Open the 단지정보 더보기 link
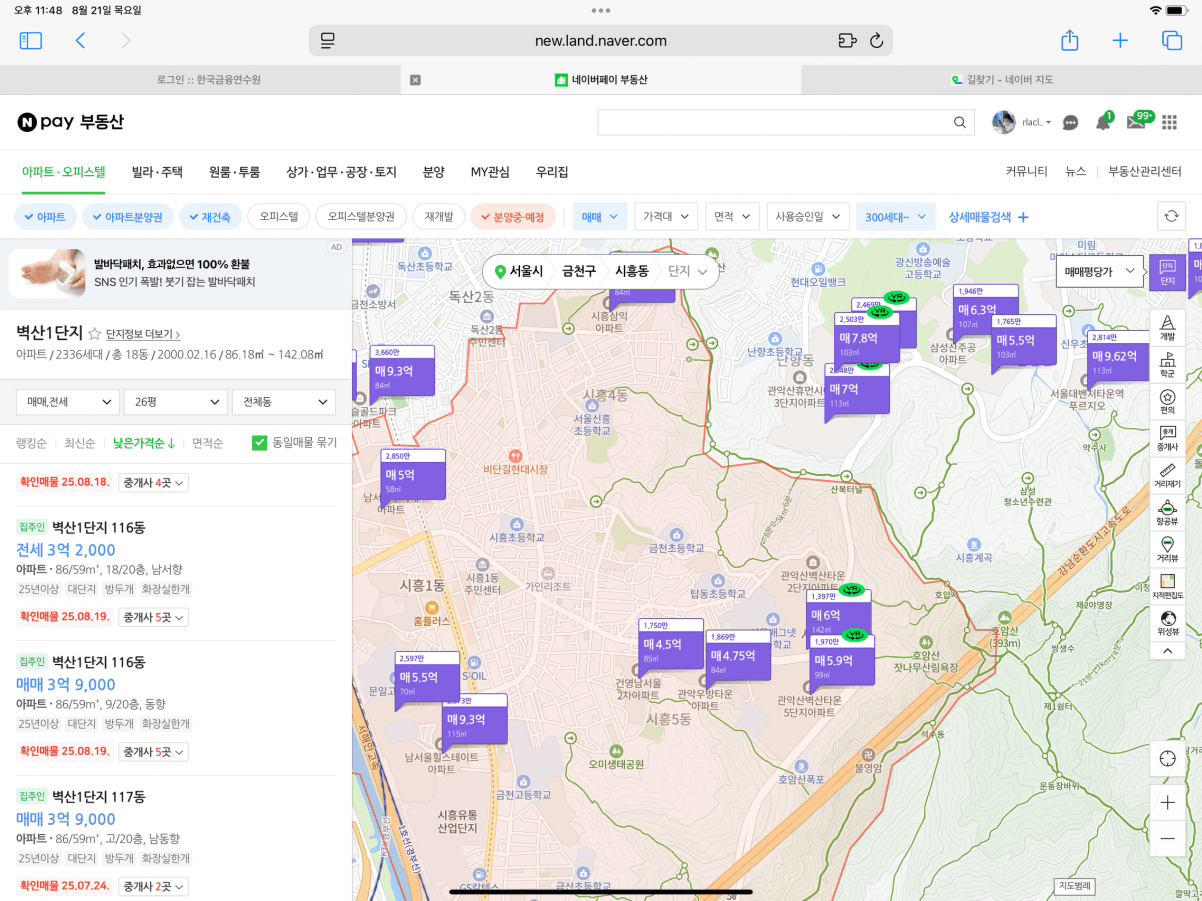The width and height of the screenshot is (1202, 901). (x=143, y=334)
